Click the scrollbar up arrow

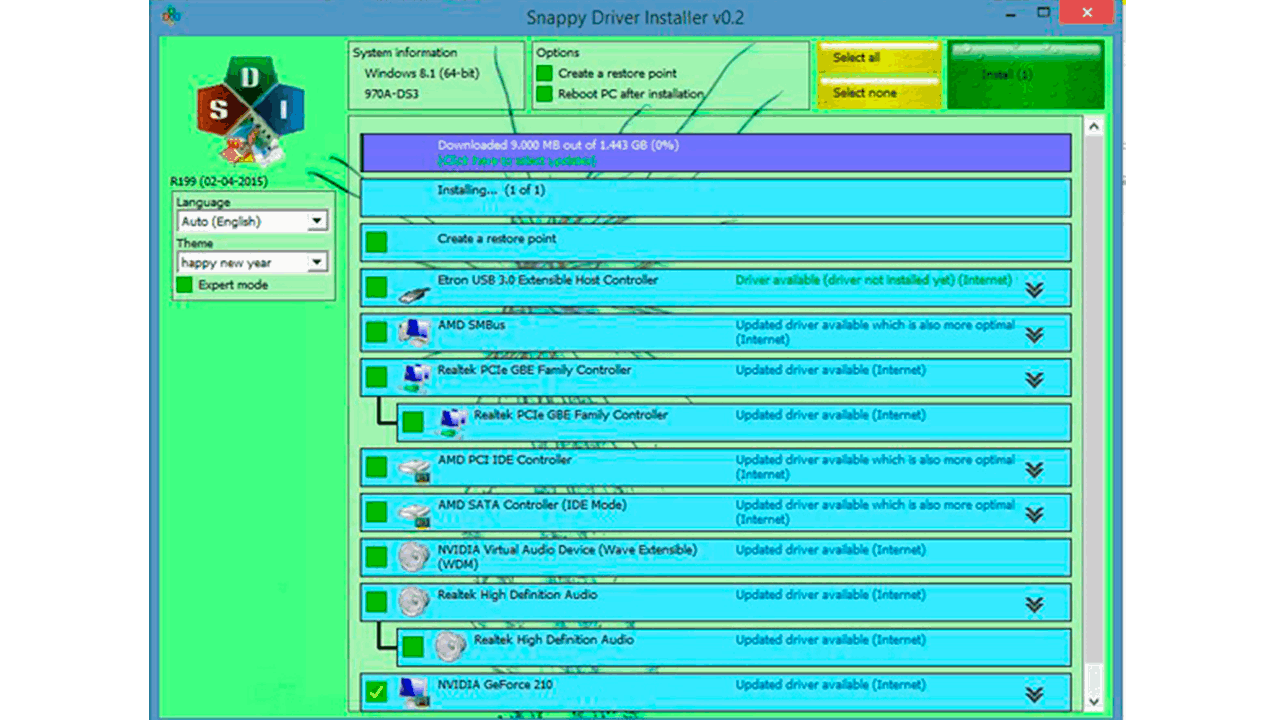coord(1093,128)
